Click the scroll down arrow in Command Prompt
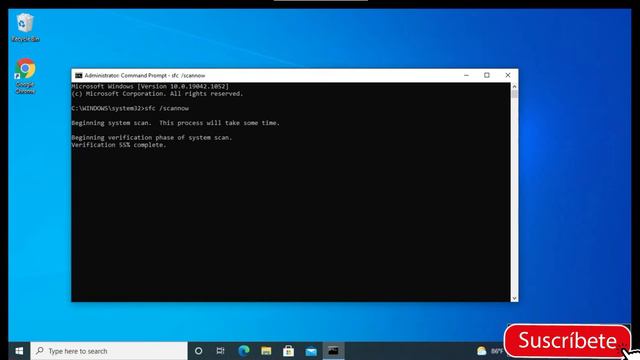The width and height of the screenshot is (640, 360). [514, 298]
